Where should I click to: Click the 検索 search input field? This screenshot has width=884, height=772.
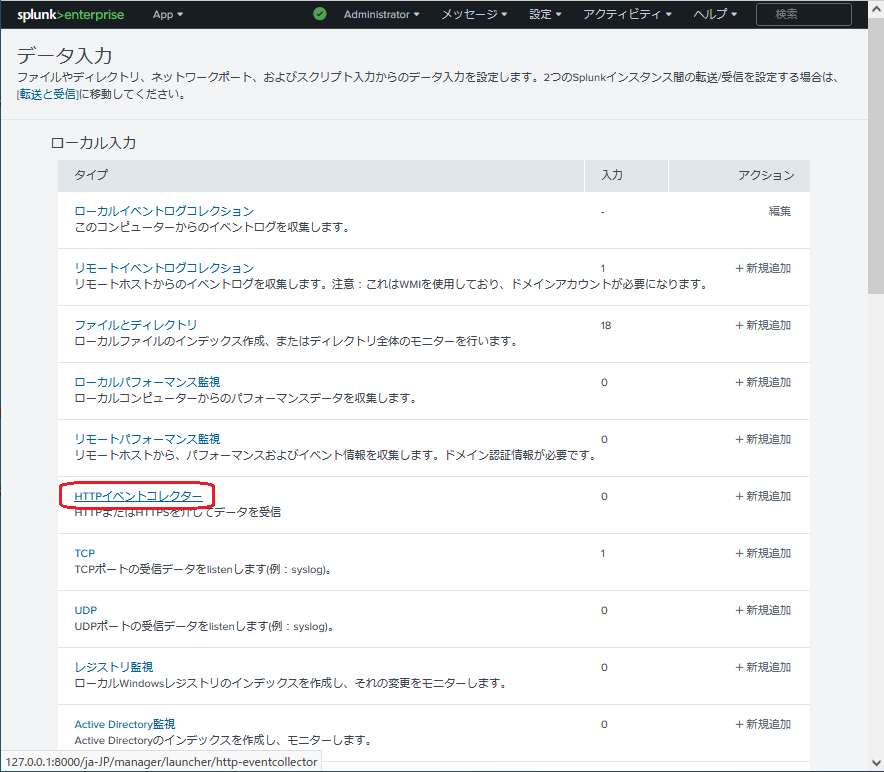click(803, 15)
